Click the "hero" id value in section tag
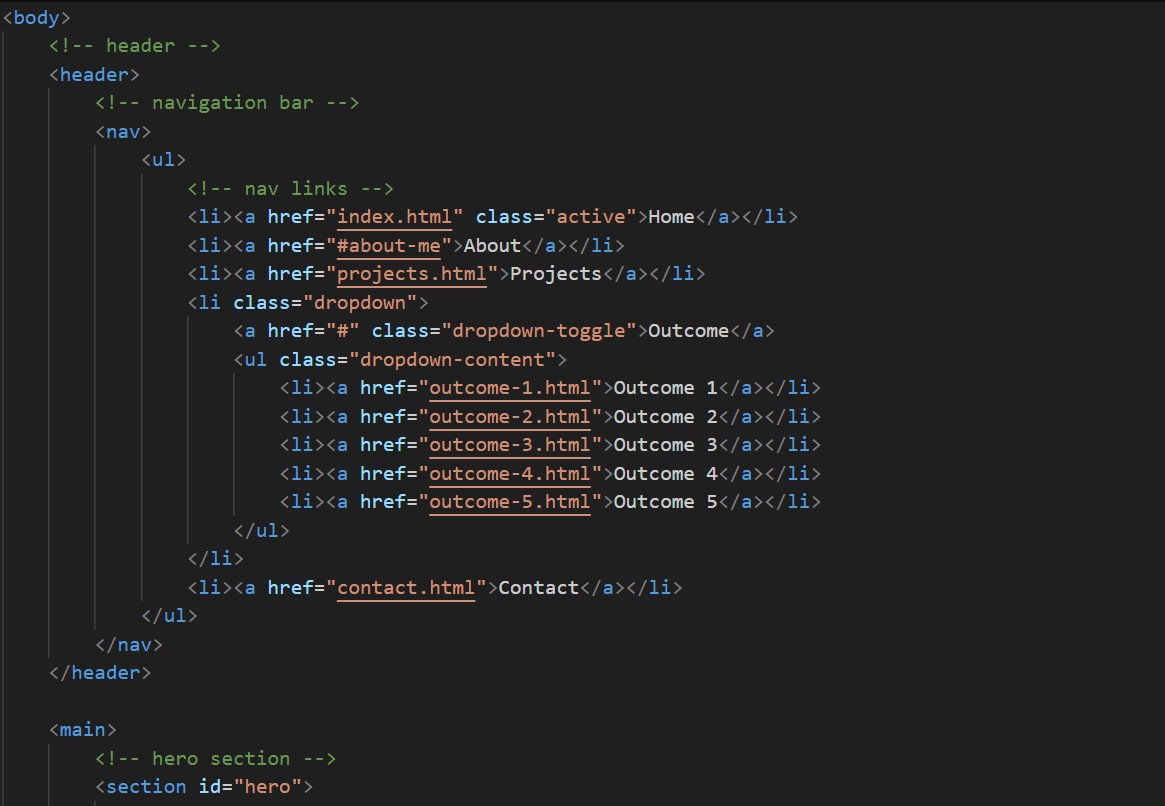Viewport: 1165px width, 806px height. point(267,787)
